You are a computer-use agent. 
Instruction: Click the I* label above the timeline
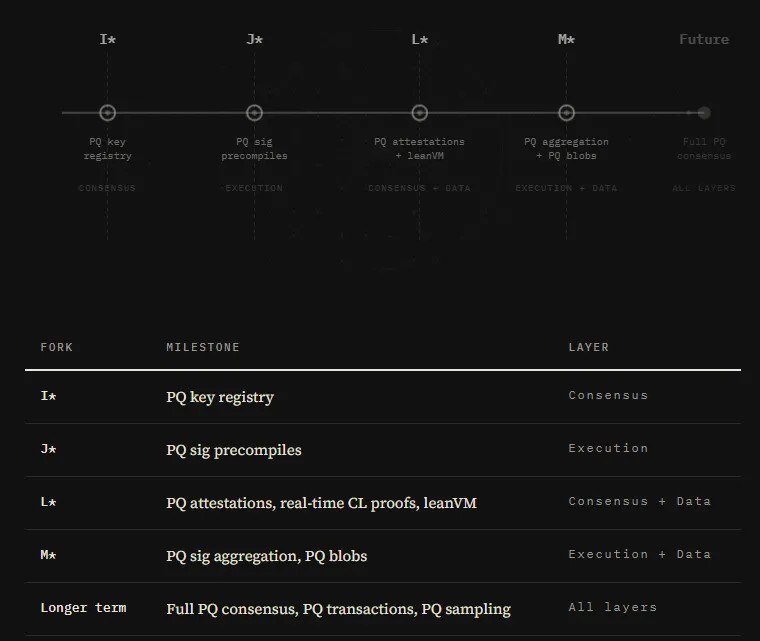click(108, 40)
